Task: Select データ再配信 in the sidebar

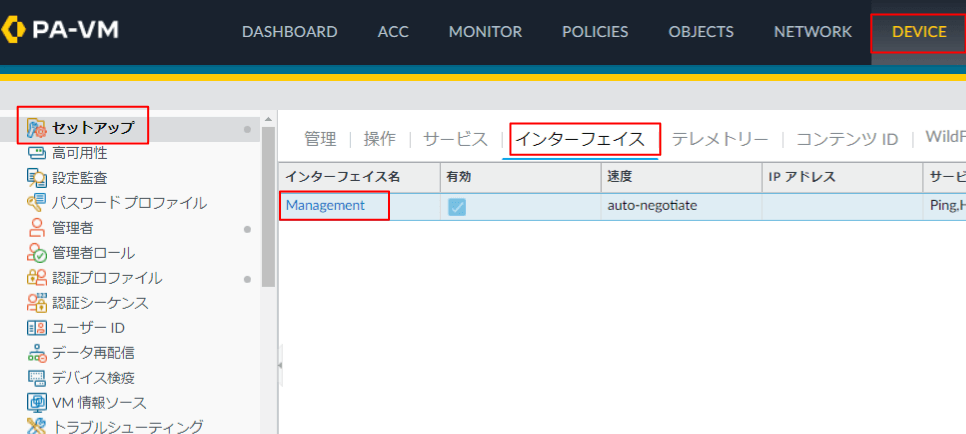Action: (x=94, y=353)
